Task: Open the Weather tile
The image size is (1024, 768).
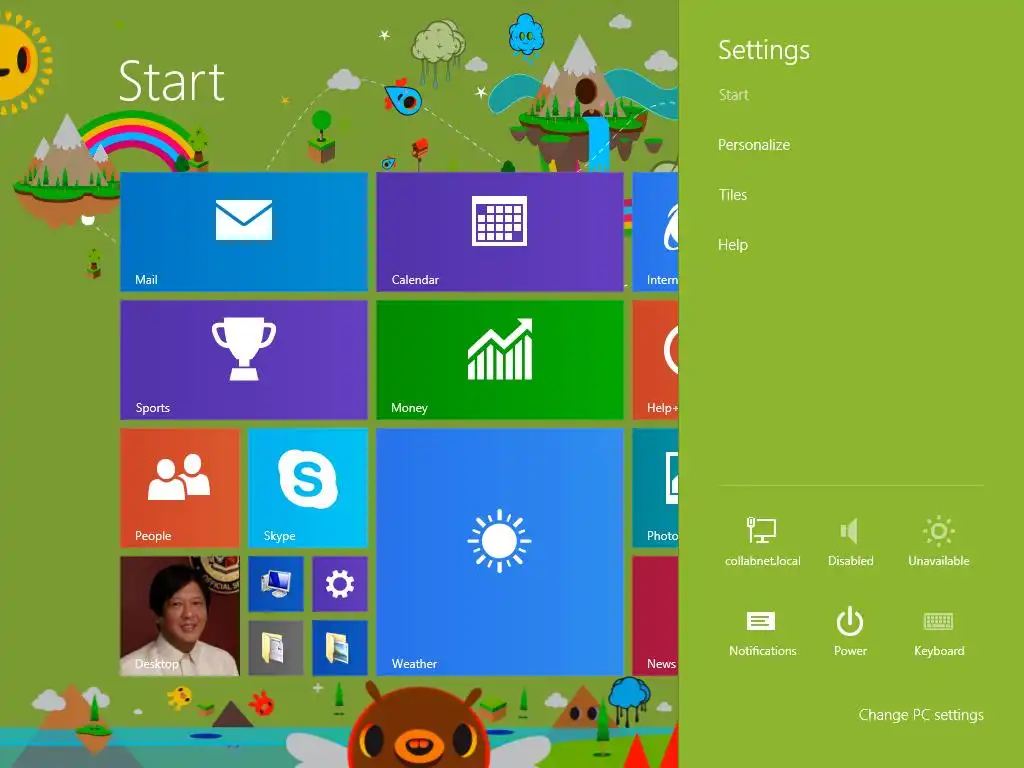Action: (500, 552)
